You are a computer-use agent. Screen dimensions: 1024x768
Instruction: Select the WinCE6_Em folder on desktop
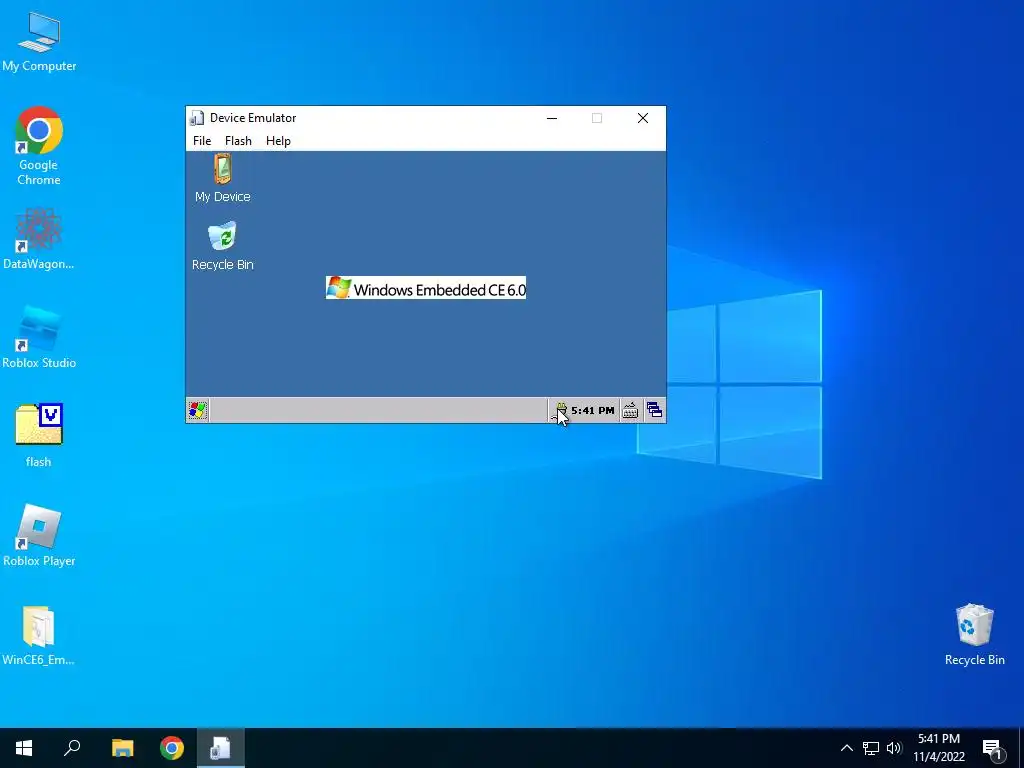39,635
